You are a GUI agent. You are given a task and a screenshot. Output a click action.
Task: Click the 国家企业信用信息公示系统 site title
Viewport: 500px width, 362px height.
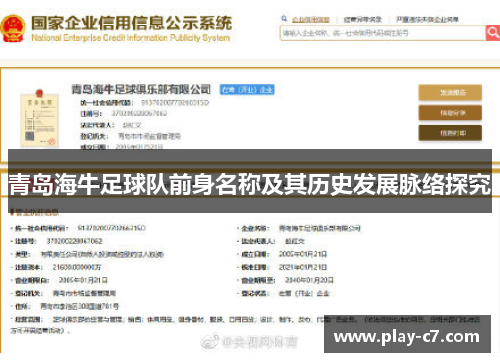[x=132, y=23]
